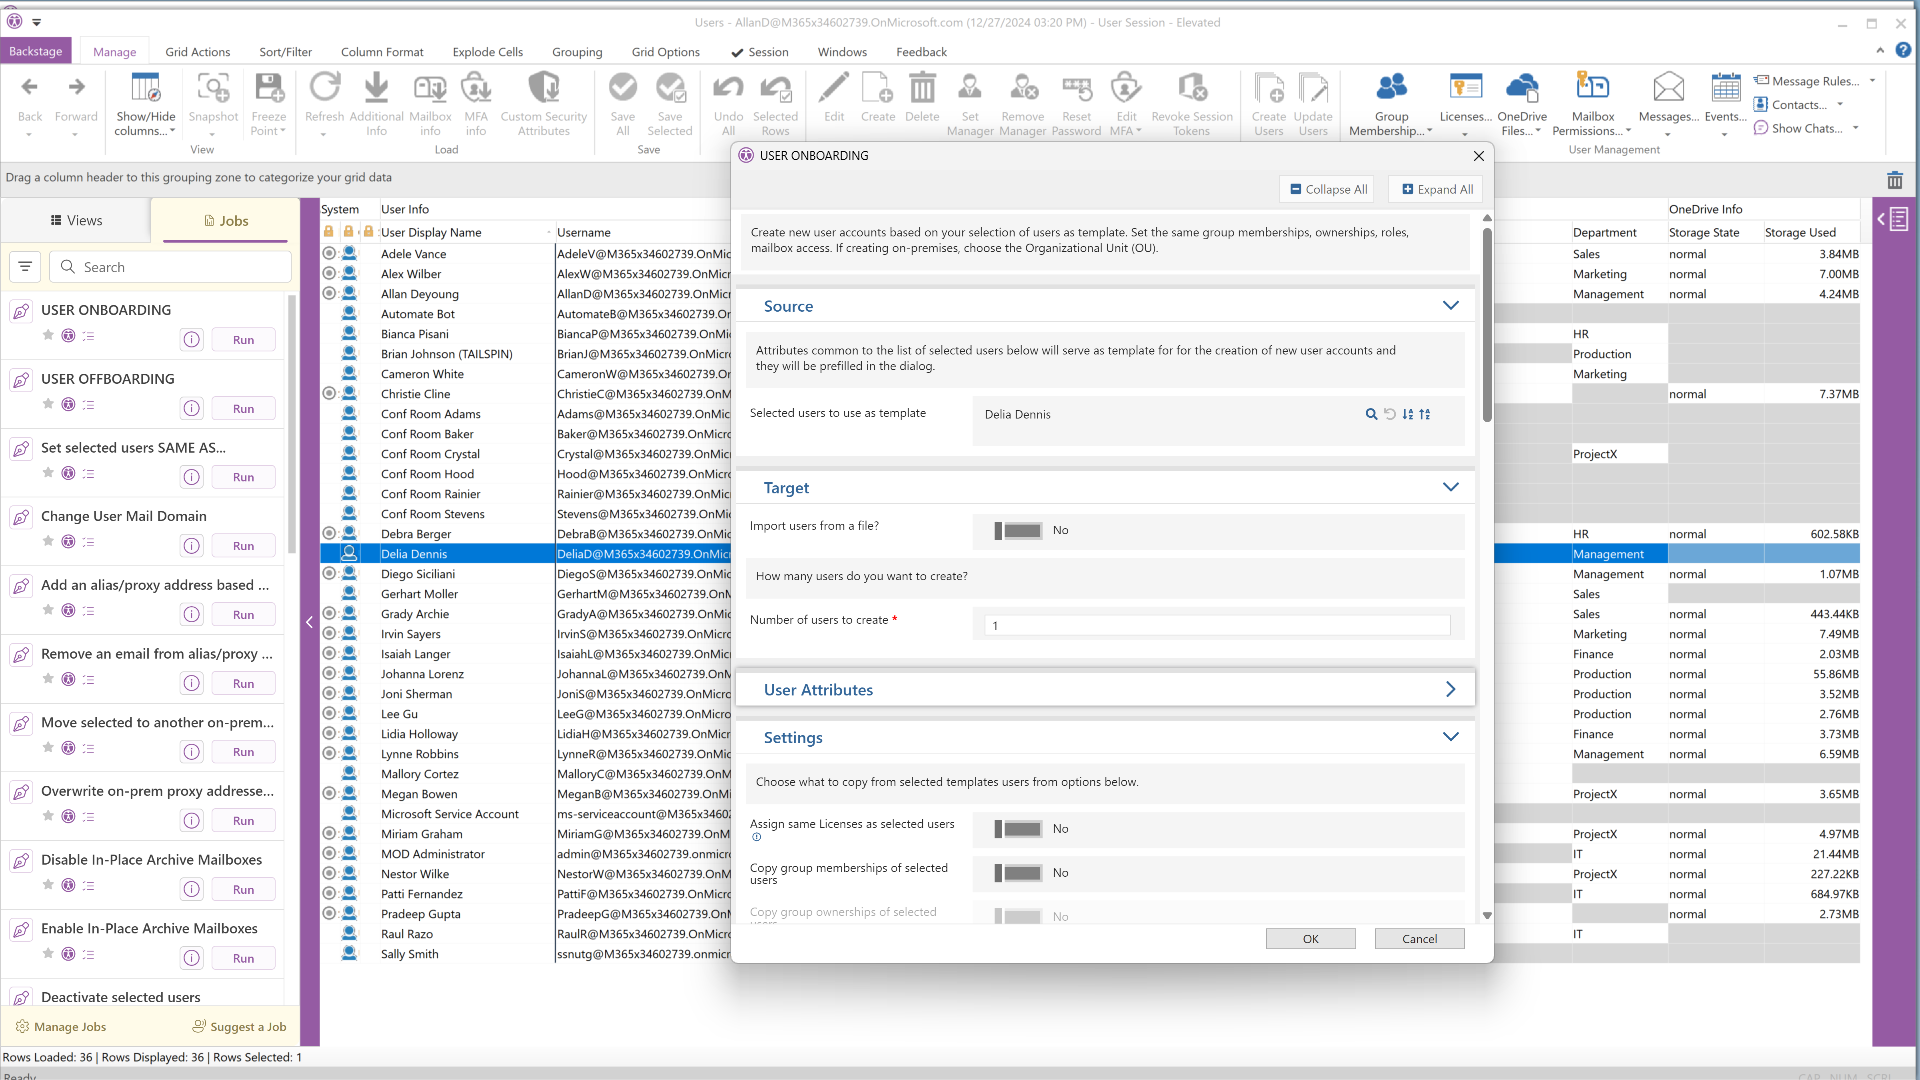The height and width of the screenshot is (1080, 1920).
Task: Open the Sort/Filter ribbon tab
Action: click(x=285, y=52)
